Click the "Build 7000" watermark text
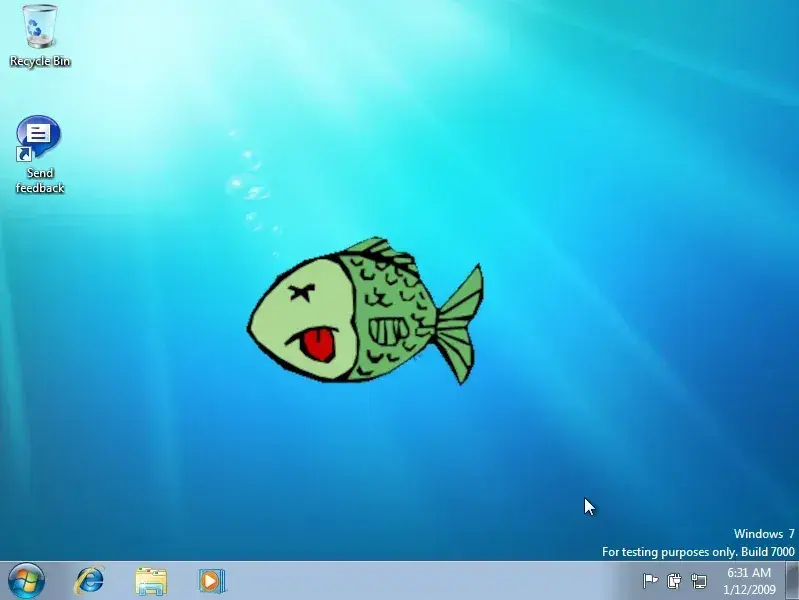Screen dimensions: 799x600 (x=766, y=552)
